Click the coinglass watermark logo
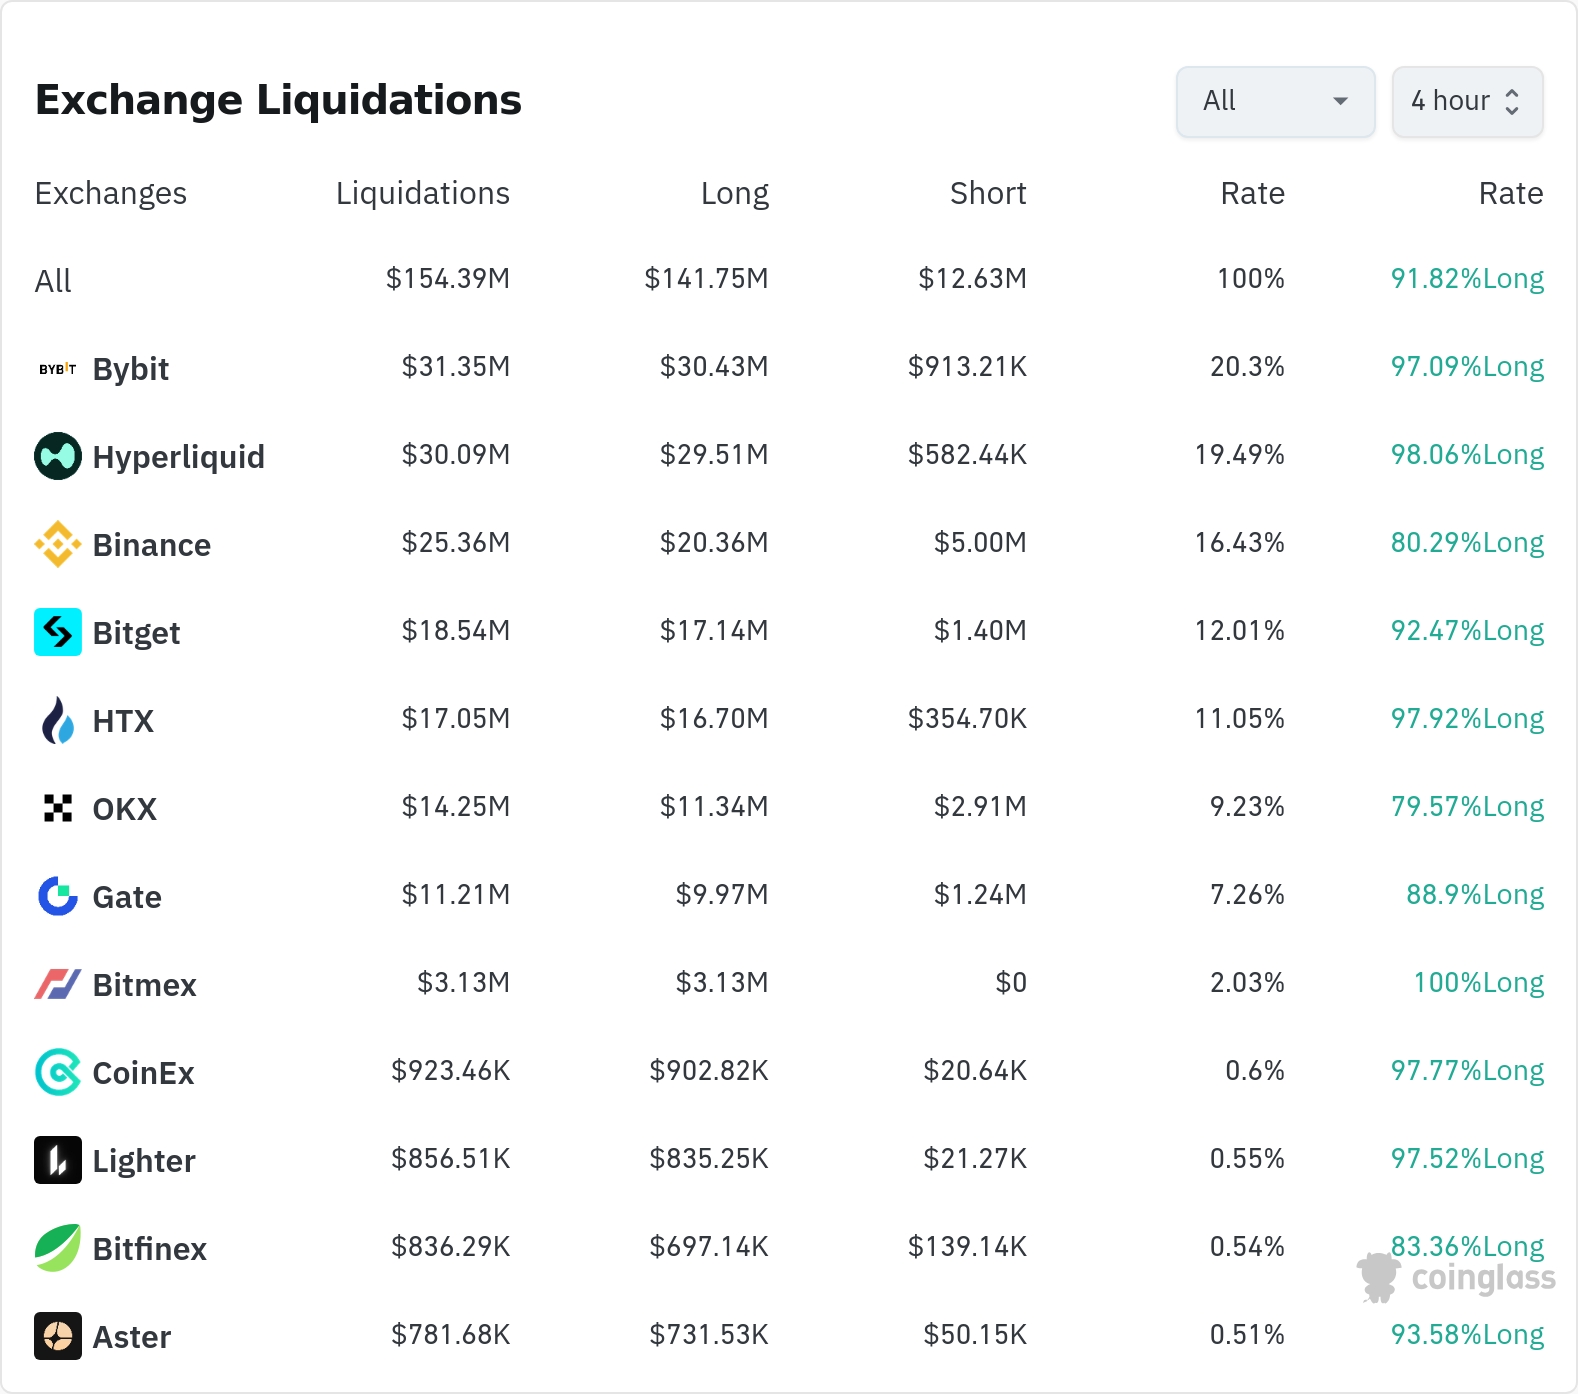Image resolution: width=1578 pixels, height=1394 pixels. [x=1457, y=1278]
